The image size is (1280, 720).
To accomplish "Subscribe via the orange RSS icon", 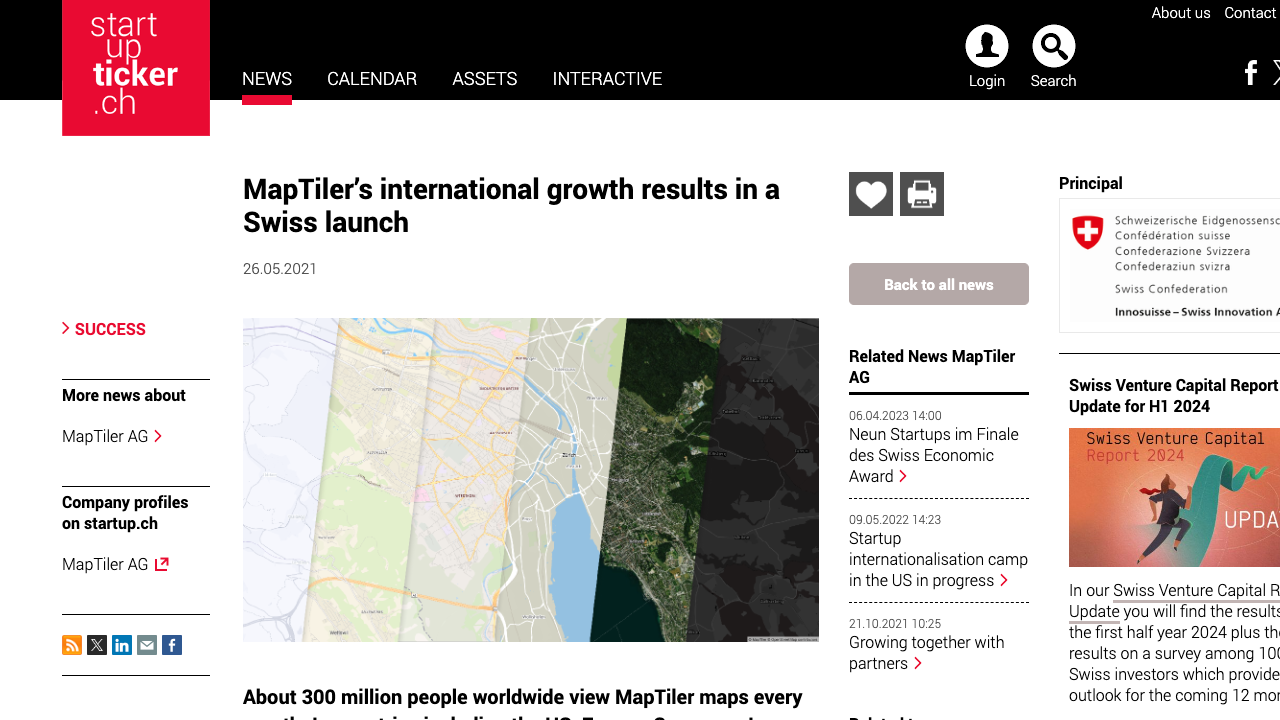I will pos(72,645).
